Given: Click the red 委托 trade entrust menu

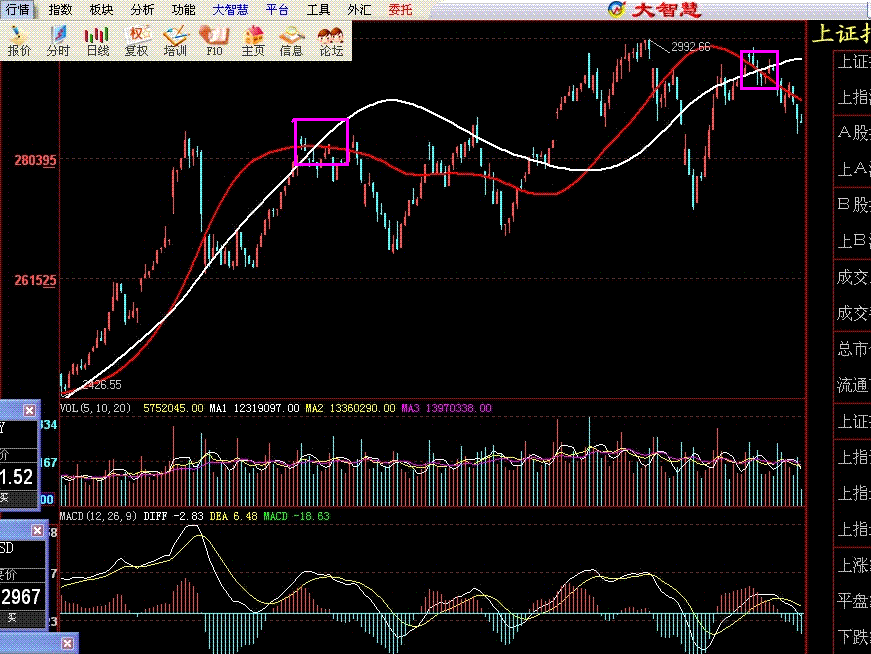Looking at the screenshot, I should click(x=398, y=9).
